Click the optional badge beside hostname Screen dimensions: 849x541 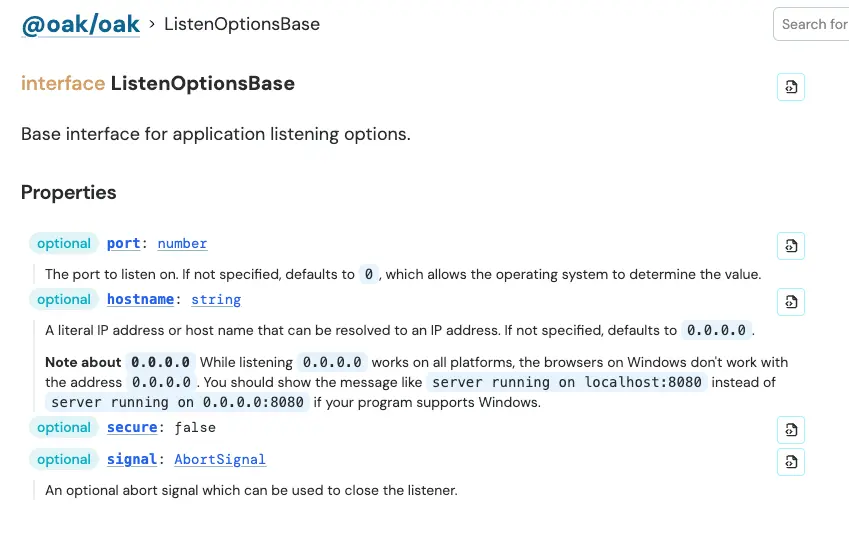pyautogui.click(x=64, y=299)
